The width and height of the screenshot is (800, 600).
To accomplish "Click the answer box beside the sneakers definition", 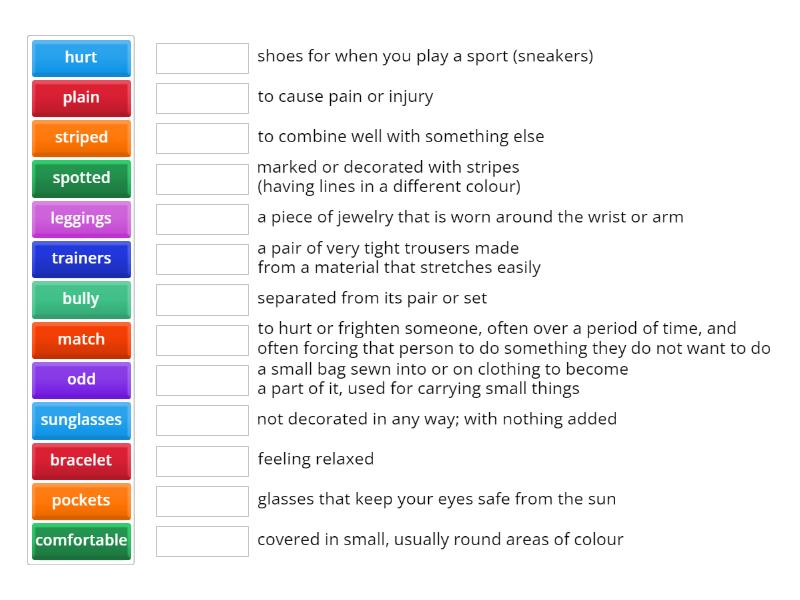I will pyautogui.click(x=202, y=57).
